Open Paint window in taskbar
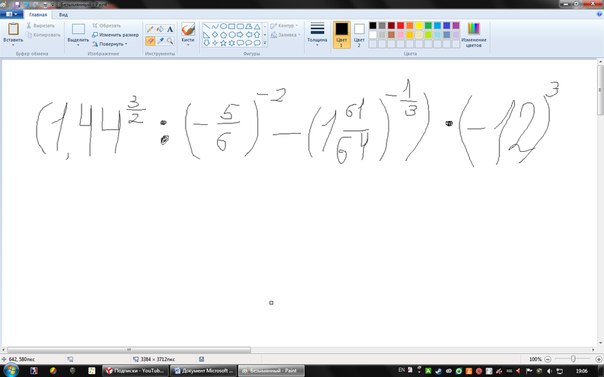Screen dimensions: 604x377 click(x=271, y=370)
